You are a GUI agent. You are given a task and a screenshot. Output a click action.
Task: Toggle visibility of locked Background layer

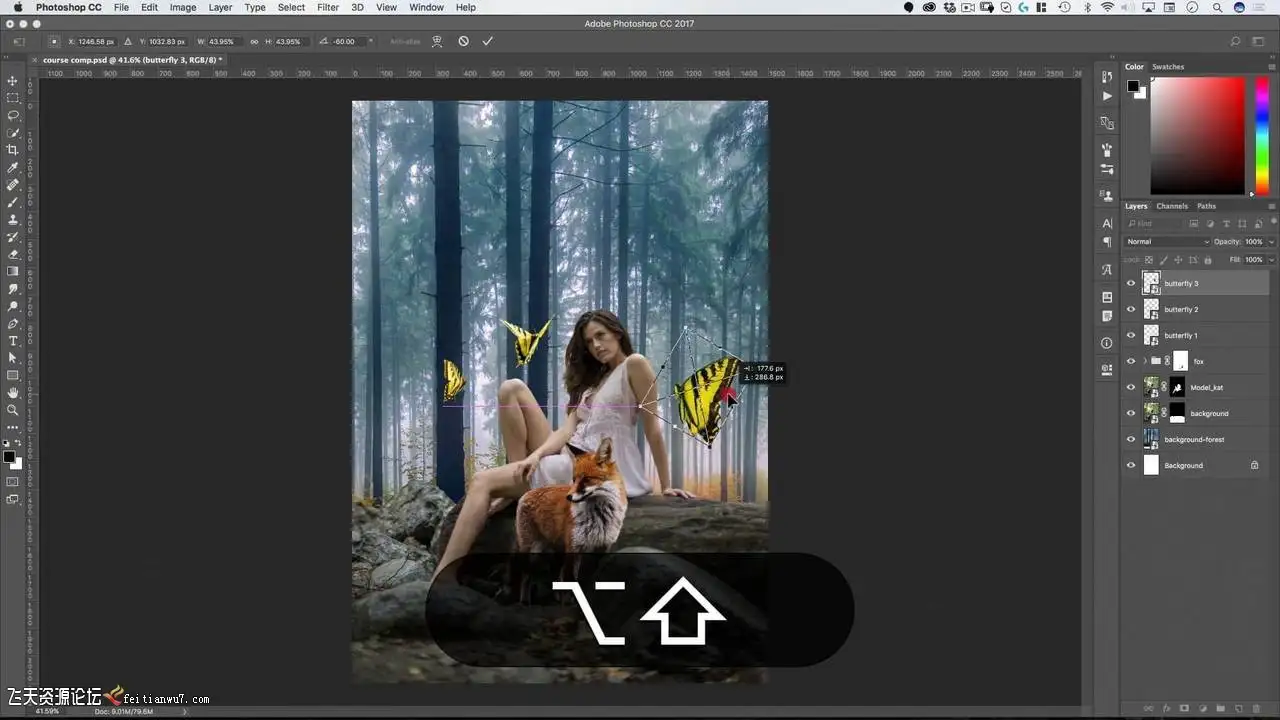pyautogui.click(x=1131, y=465)
